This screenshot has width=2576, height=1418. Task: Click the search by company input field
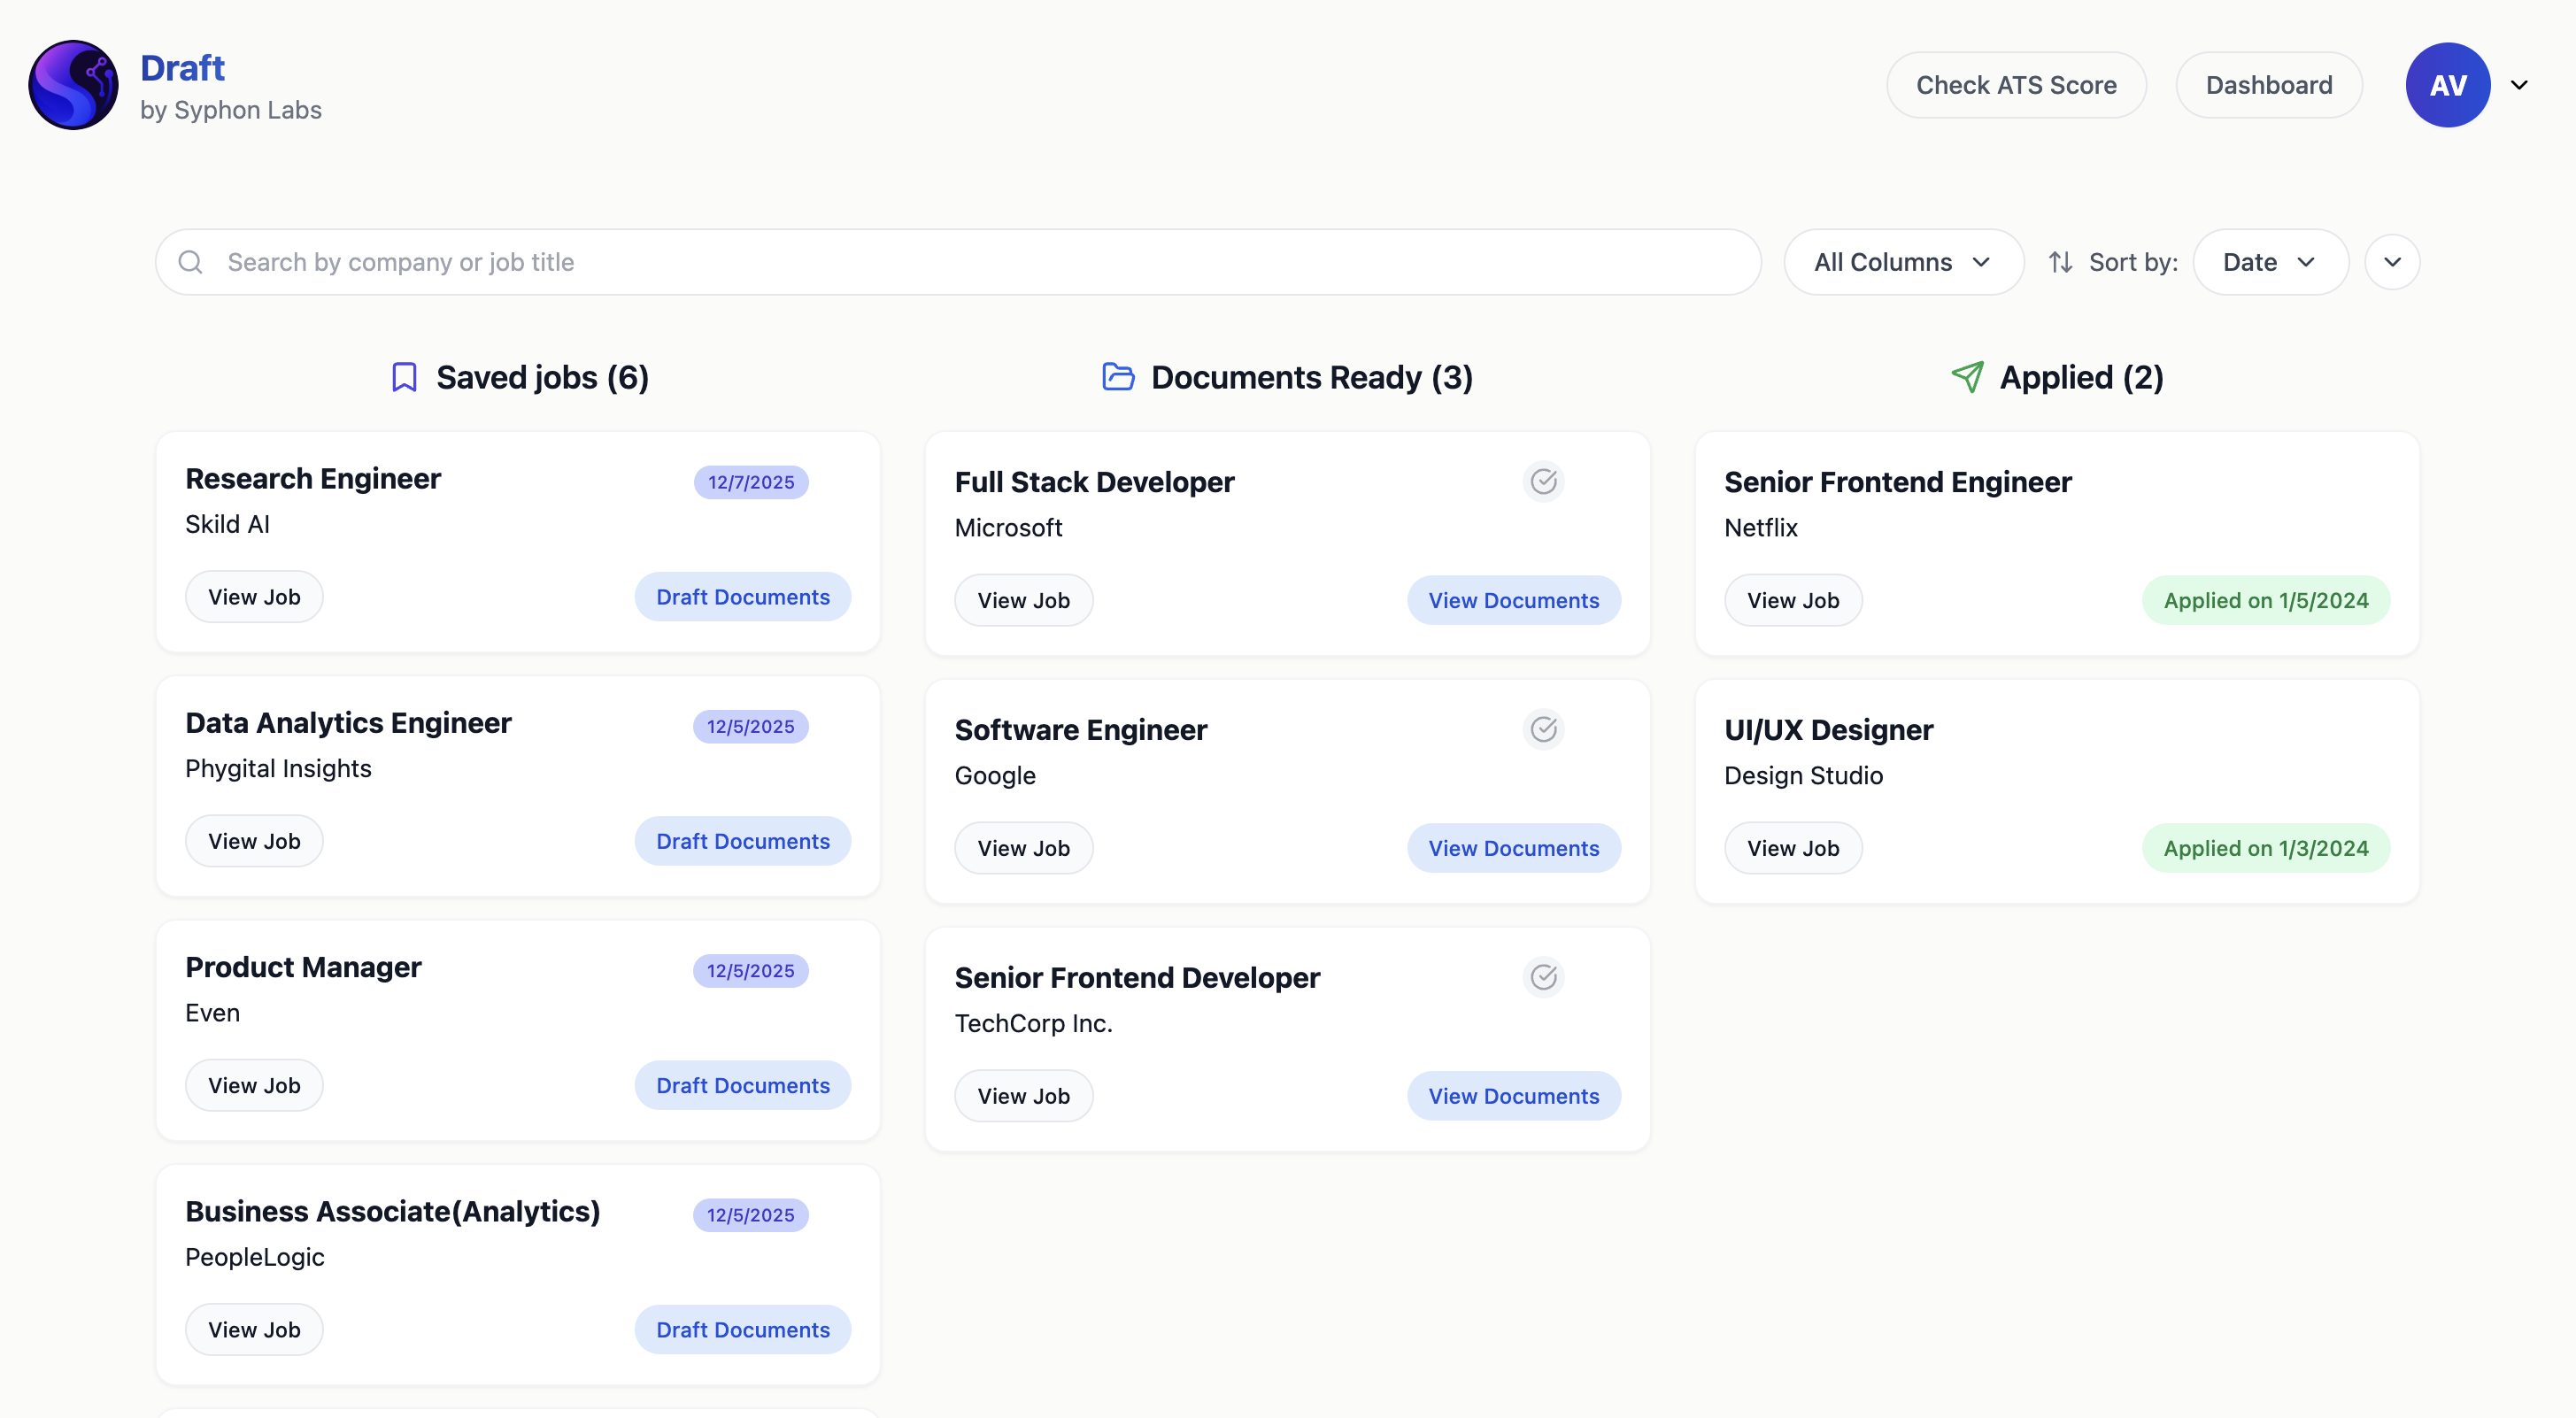pyautogui.click(x=700, y=261)
